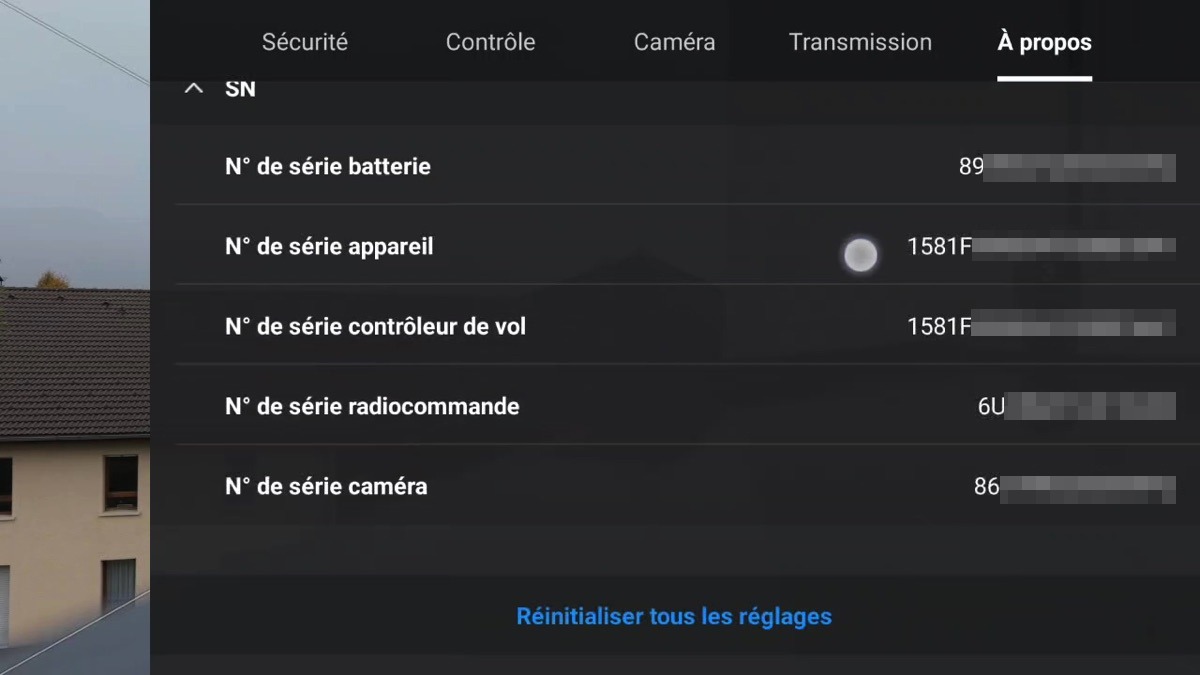
Task: Click Réinitialiser tous les réglages
Action: pyautogui.click(x=674, y=616)
